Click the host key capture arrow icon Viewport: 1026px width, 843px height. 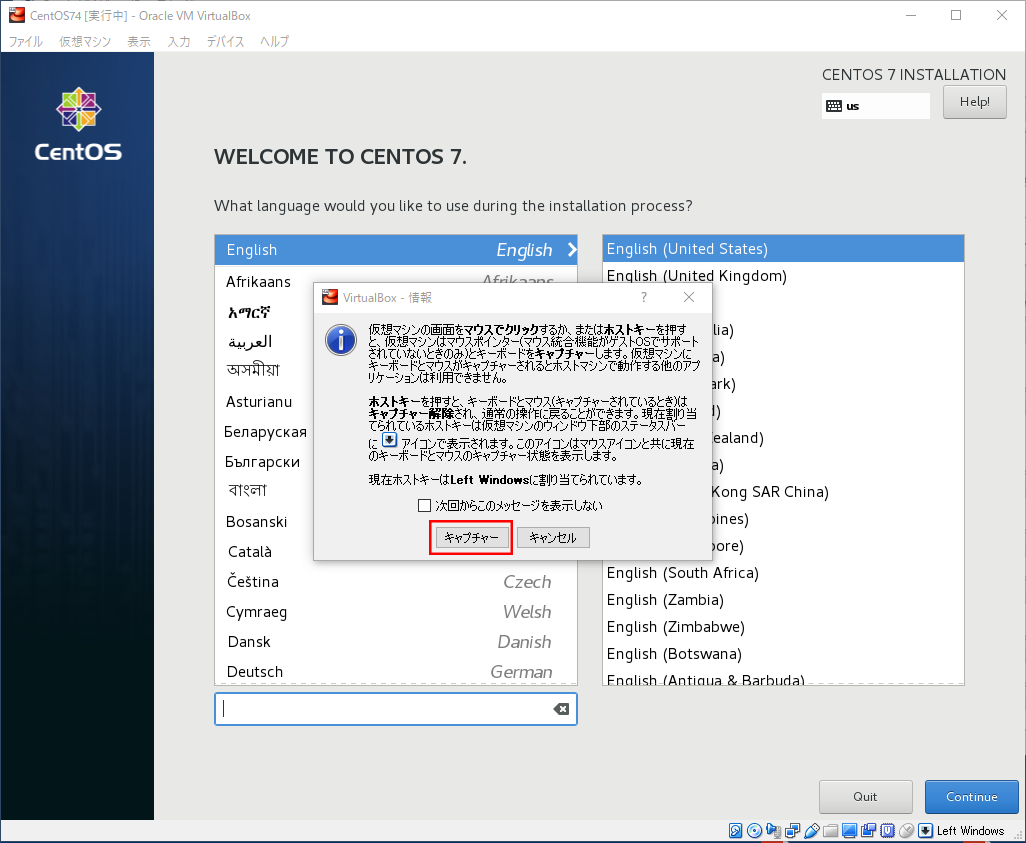point(925,831)
